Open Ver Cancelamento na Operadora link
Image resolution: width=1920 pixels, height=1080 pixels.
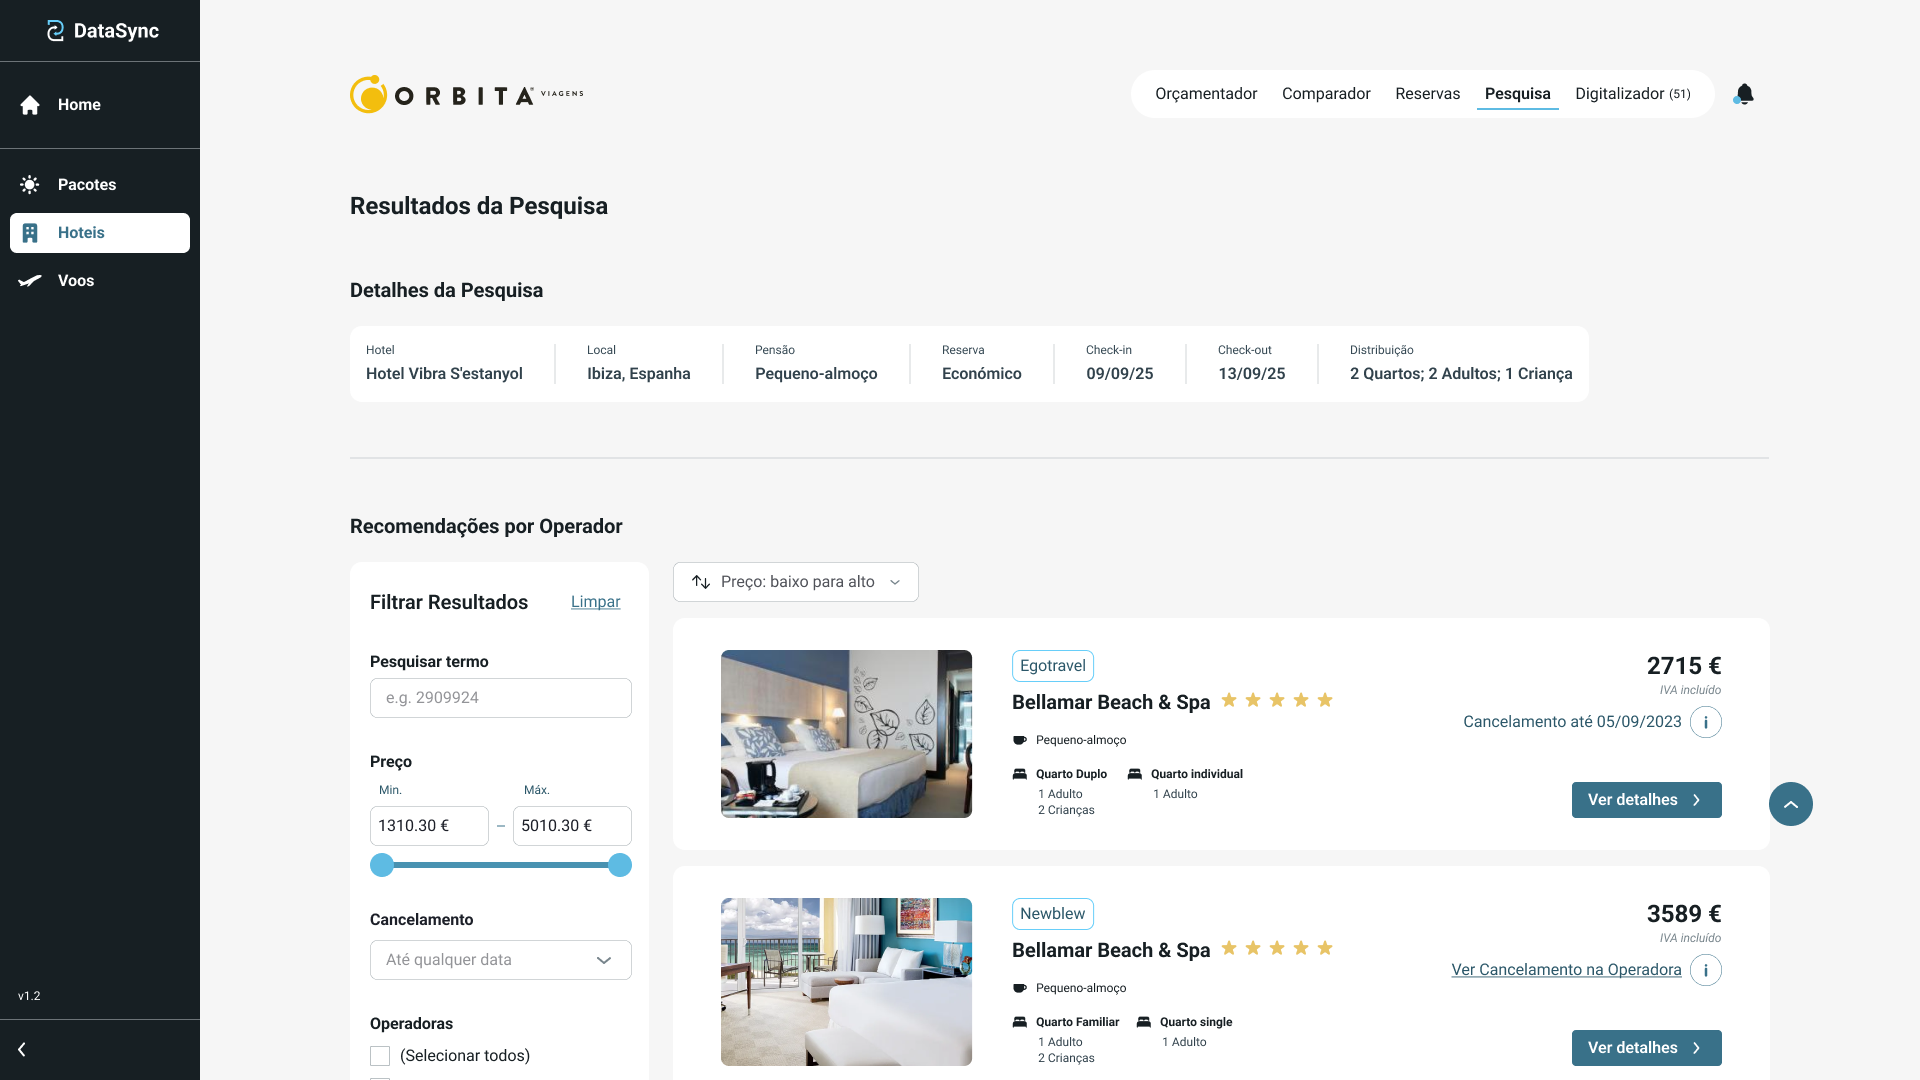pyautogui.click(x=1566, y=970)
